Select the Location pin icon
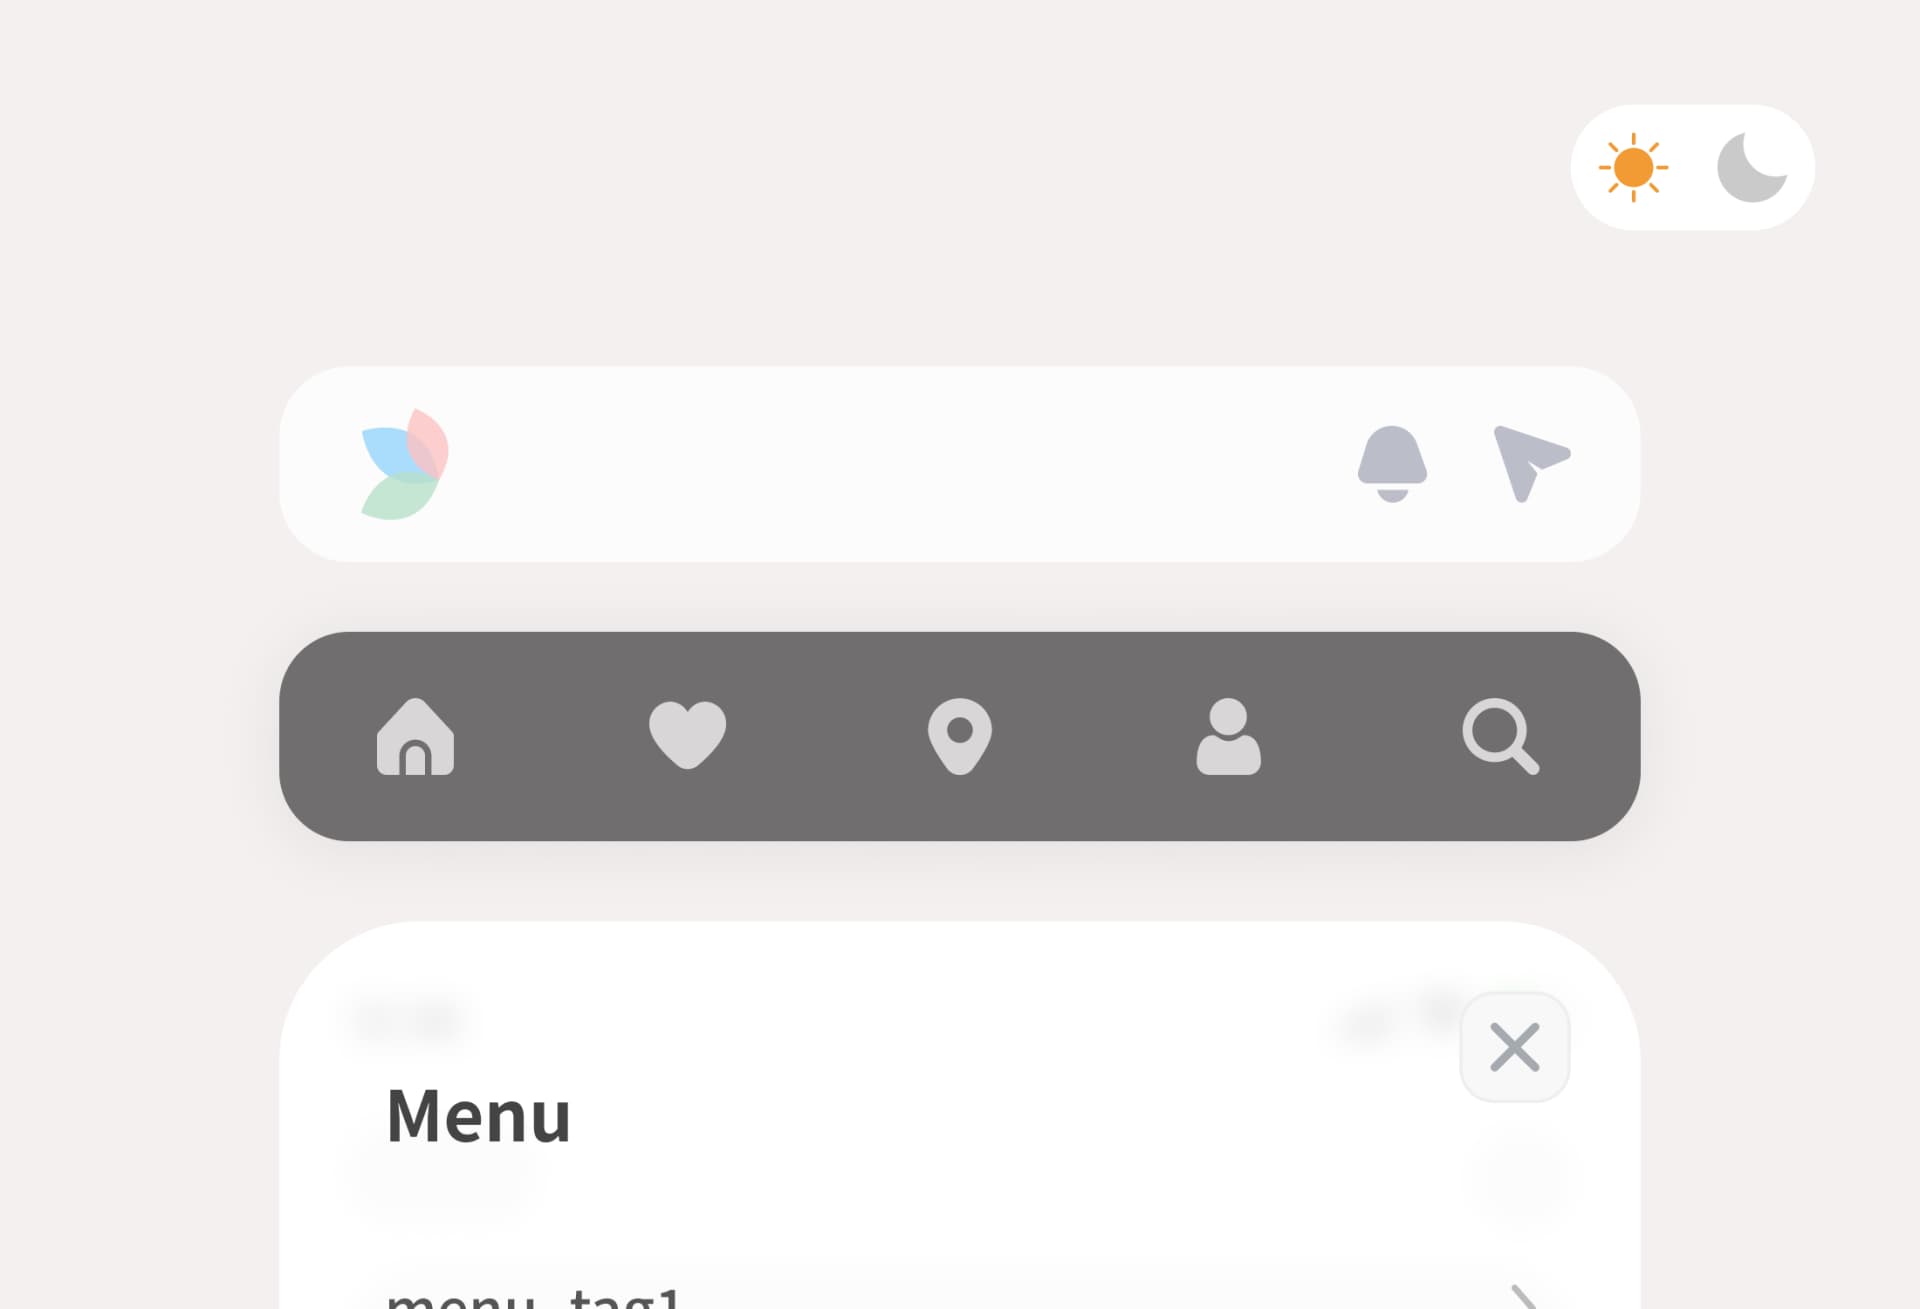The width and height of the screenshot is (1920, 1309). (960, 735)
